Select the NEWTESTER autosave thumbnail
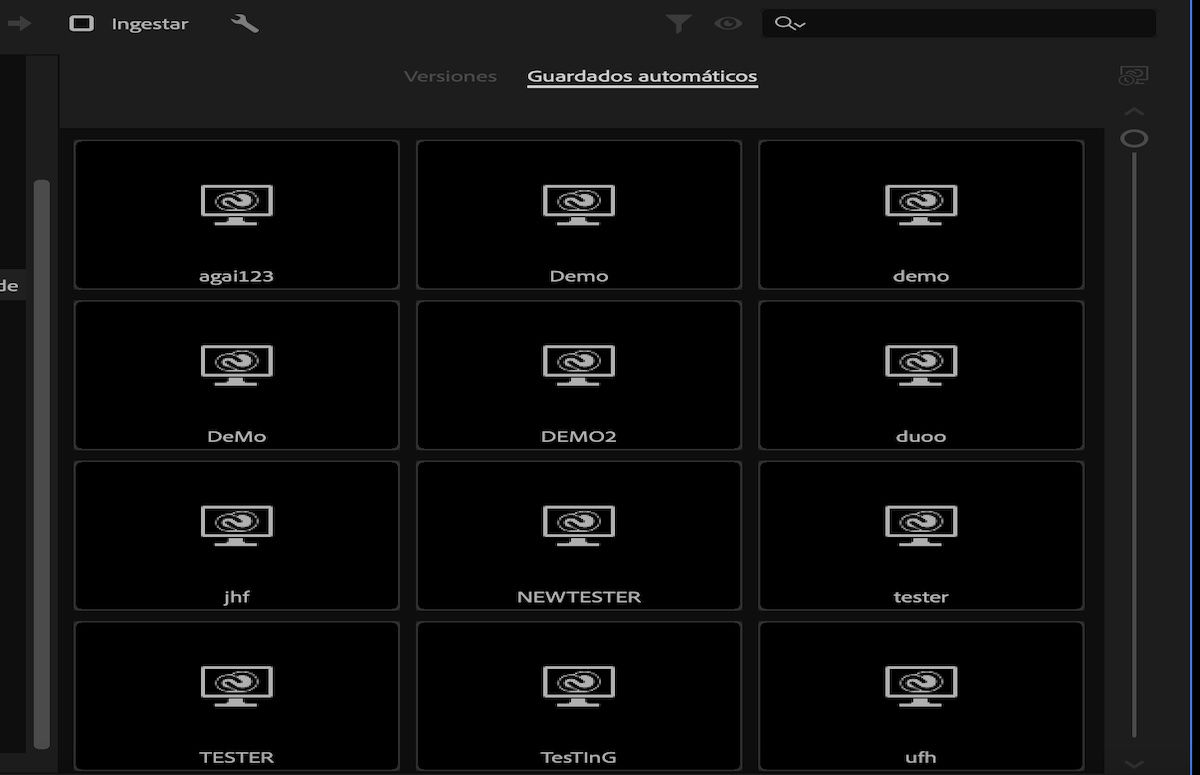The width and height of the screenshot is (1200, 775). tap(578, 535)
